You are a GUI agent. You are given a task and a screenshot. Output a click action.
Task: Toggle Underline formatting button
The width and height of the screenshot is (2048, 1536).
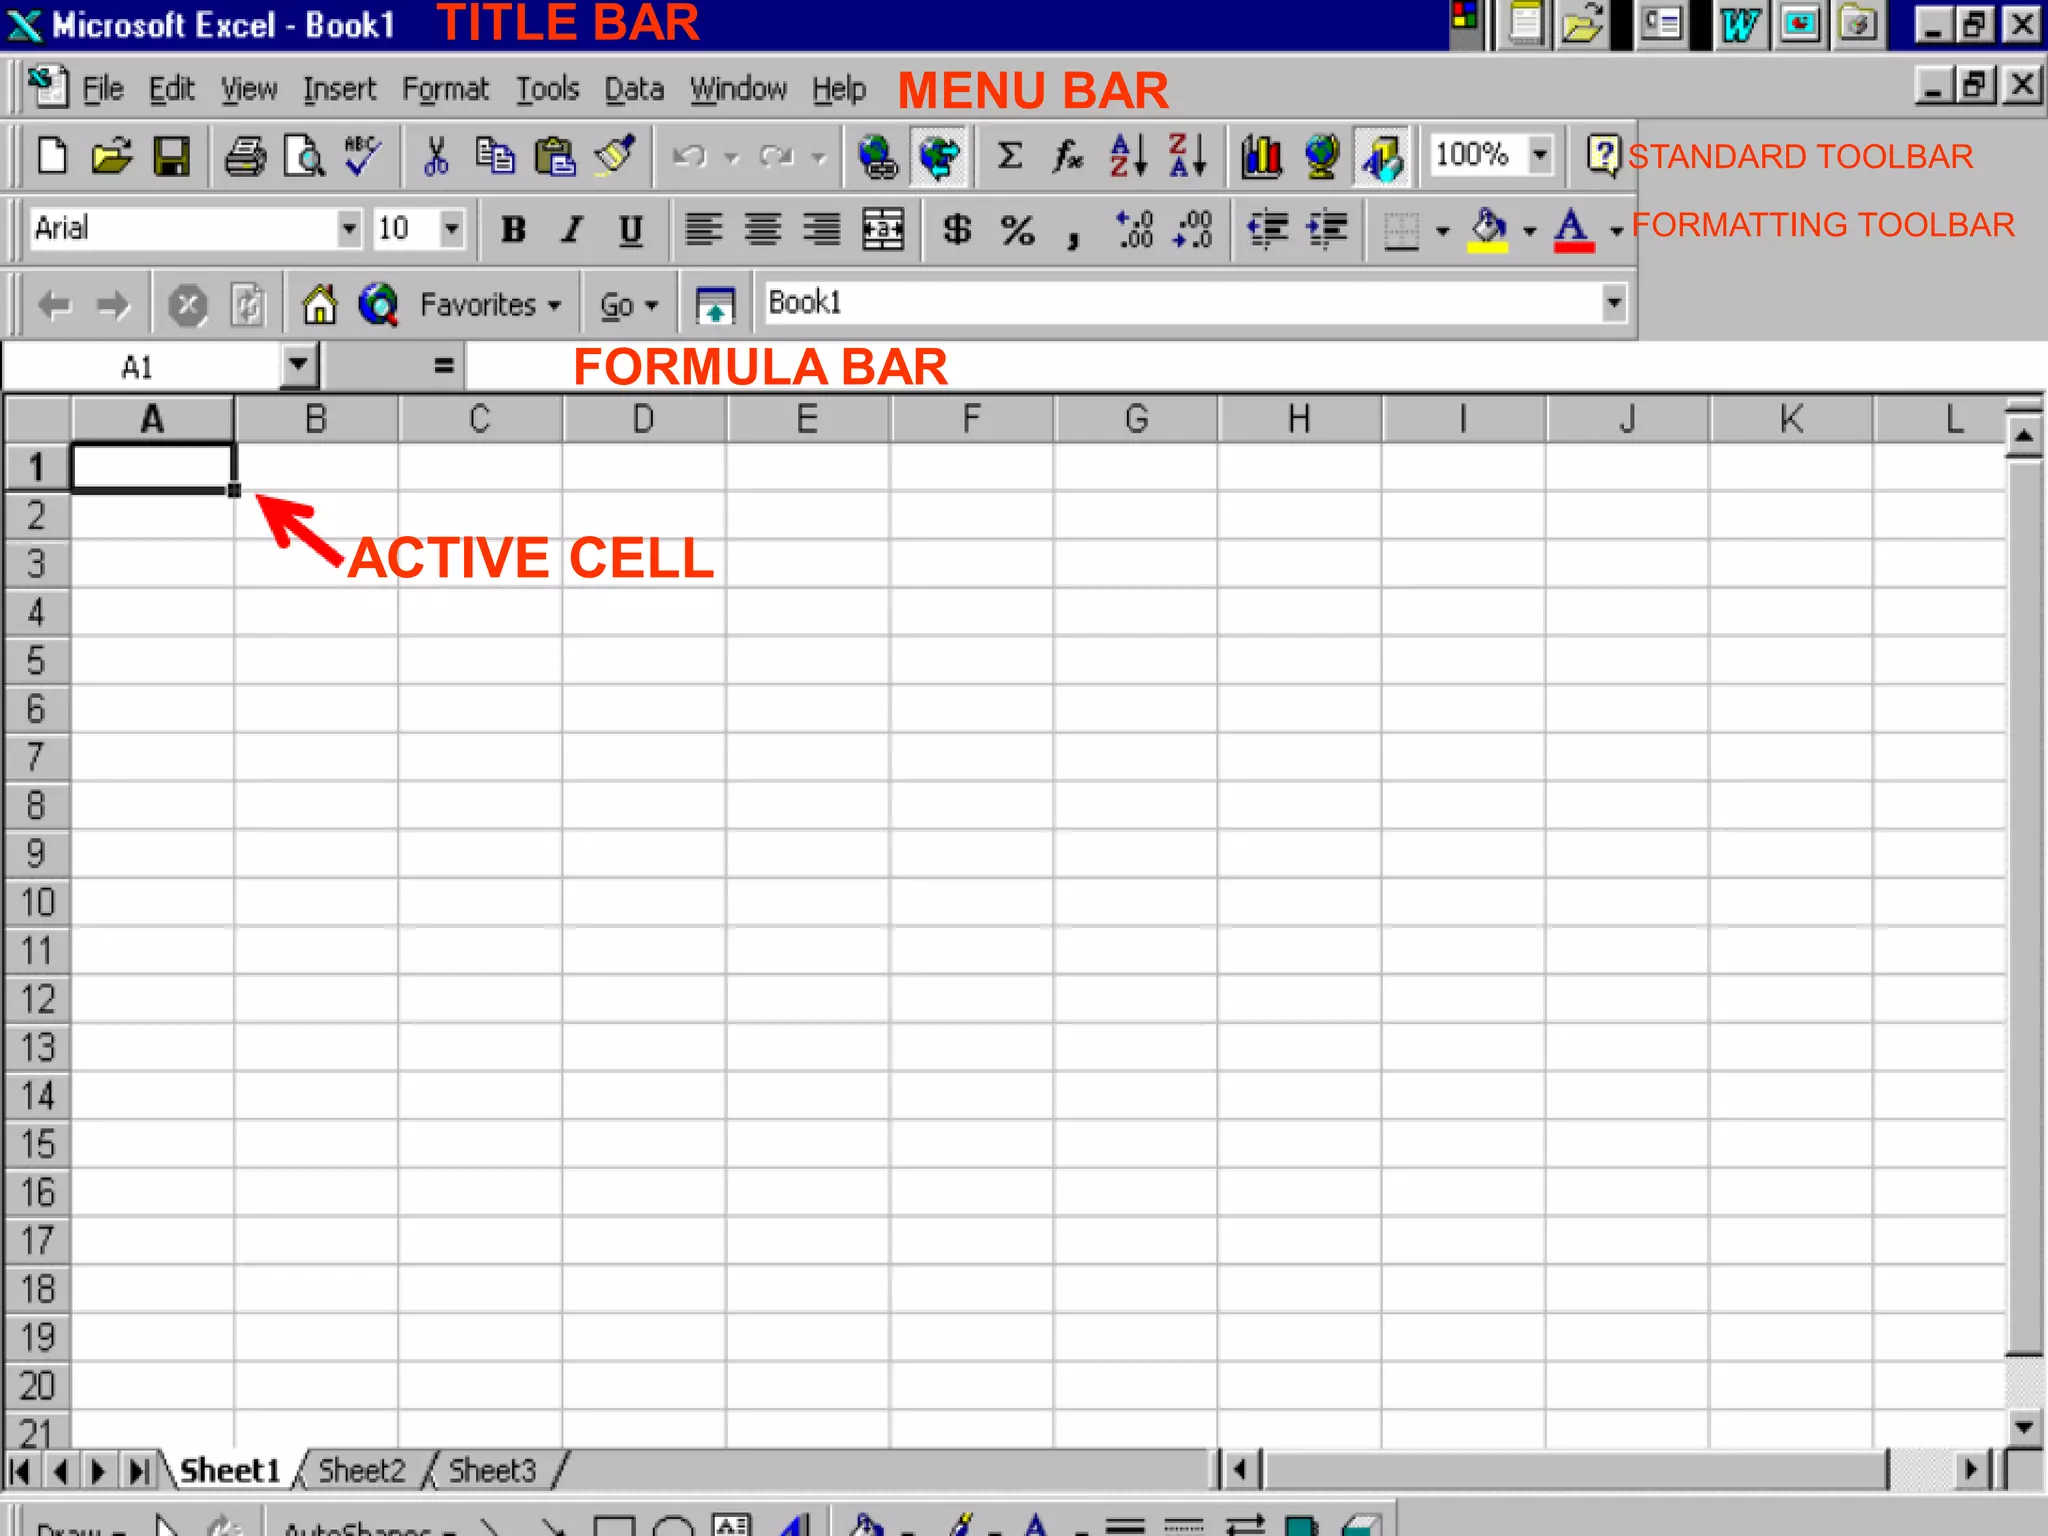[x=630, y=230]
